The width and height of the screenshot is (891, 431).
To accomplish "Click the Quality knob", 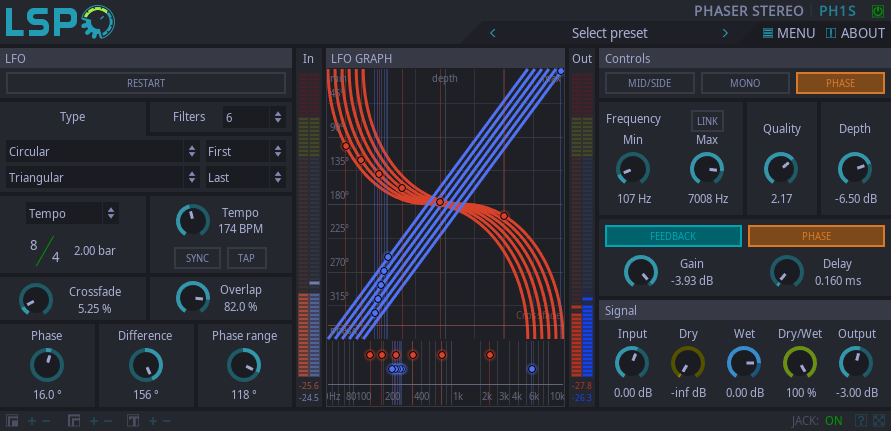I will (781, 169).
